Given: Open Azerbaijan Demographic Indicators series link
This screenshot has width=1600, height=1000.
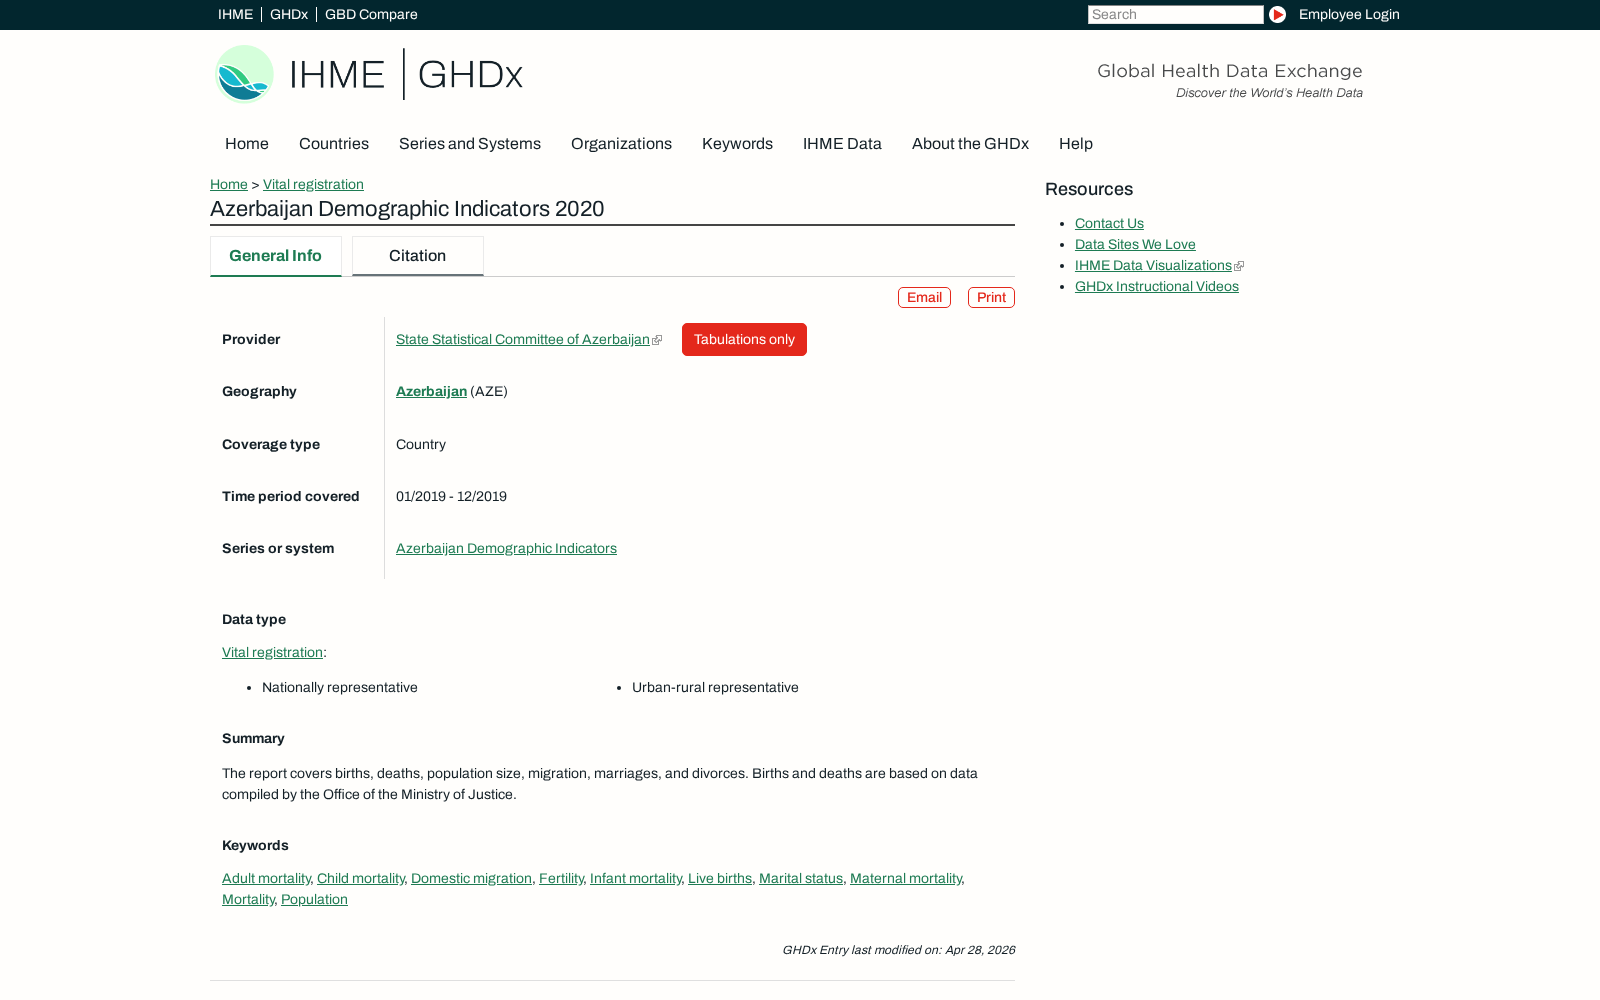Looking at the screenshot, I should [x=506, y=549].
